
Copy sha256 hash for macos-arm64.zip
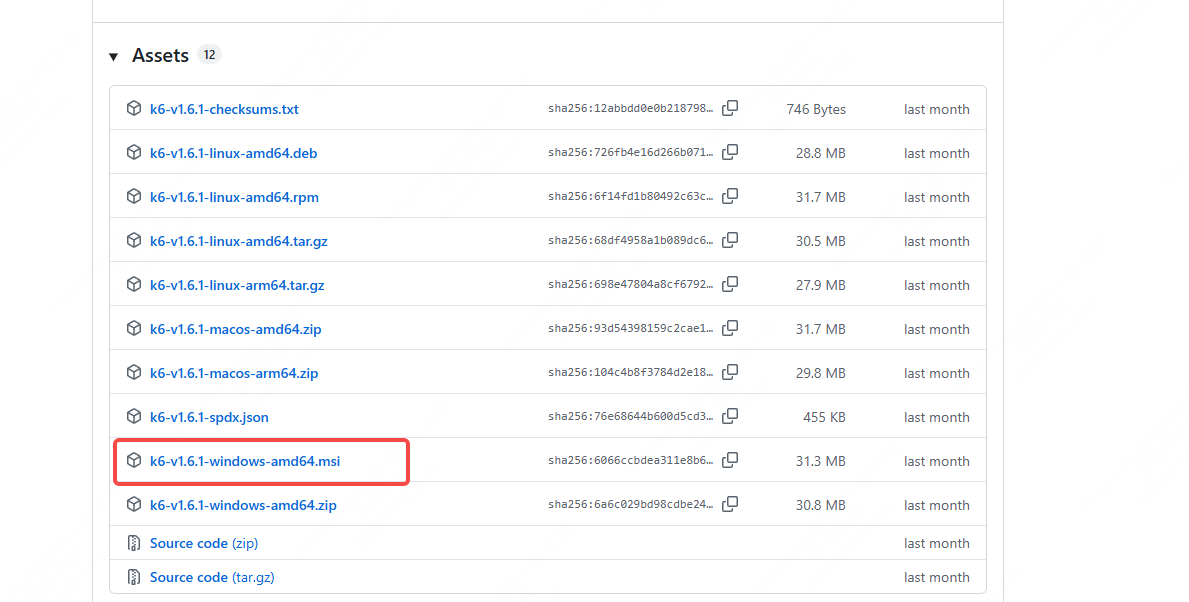(730, 372)
